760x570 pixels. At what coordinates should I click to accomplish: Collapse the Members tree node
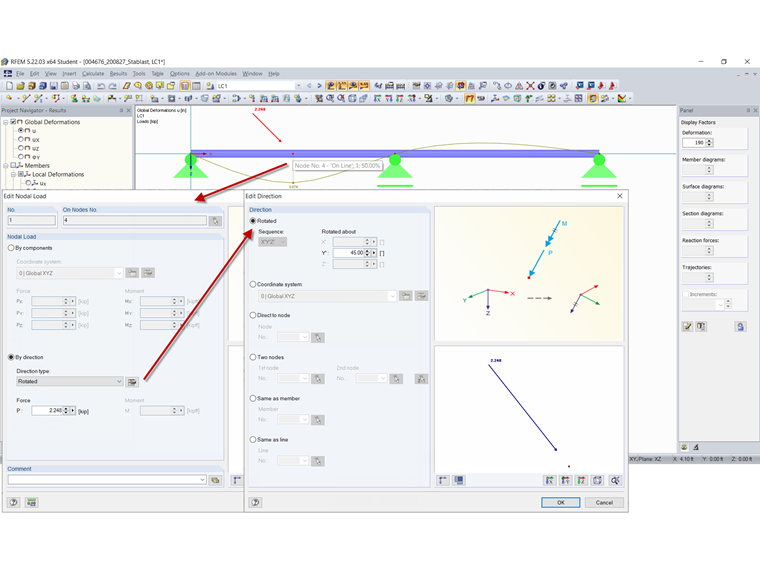[6, 166]
